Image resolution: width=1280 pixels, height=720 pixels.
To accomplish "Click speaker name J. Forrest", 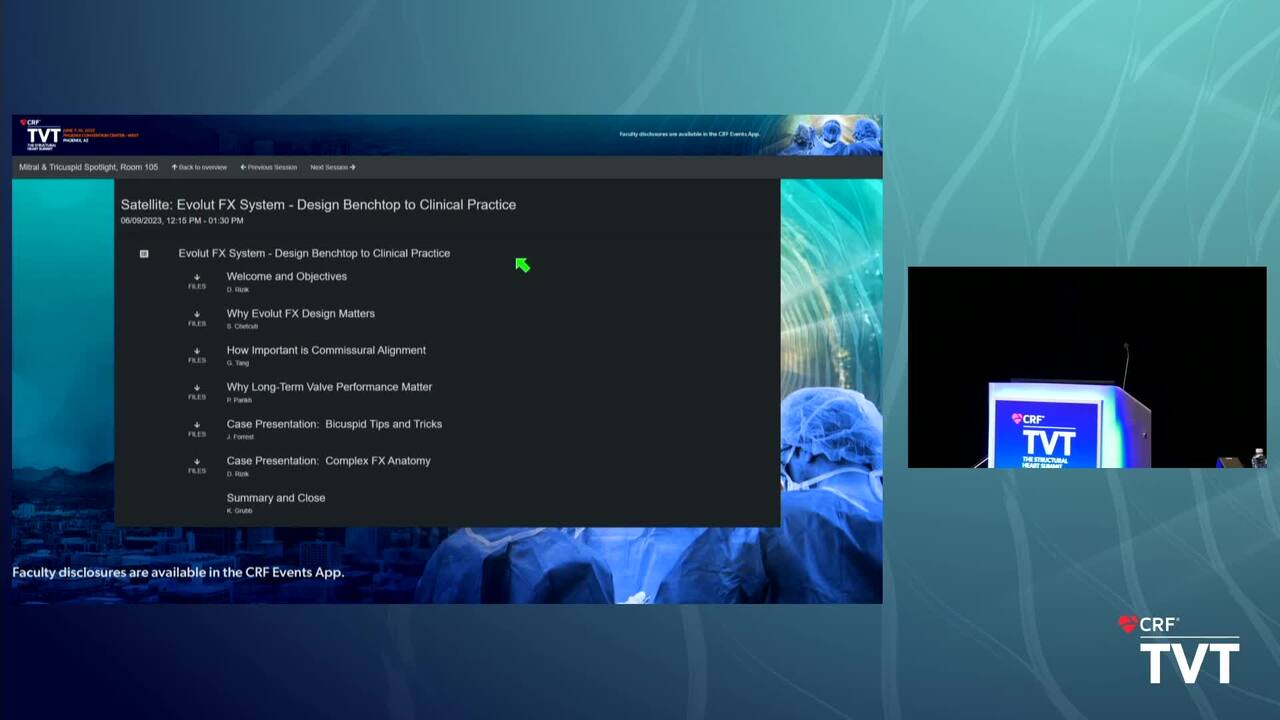I will pos(240,437).
